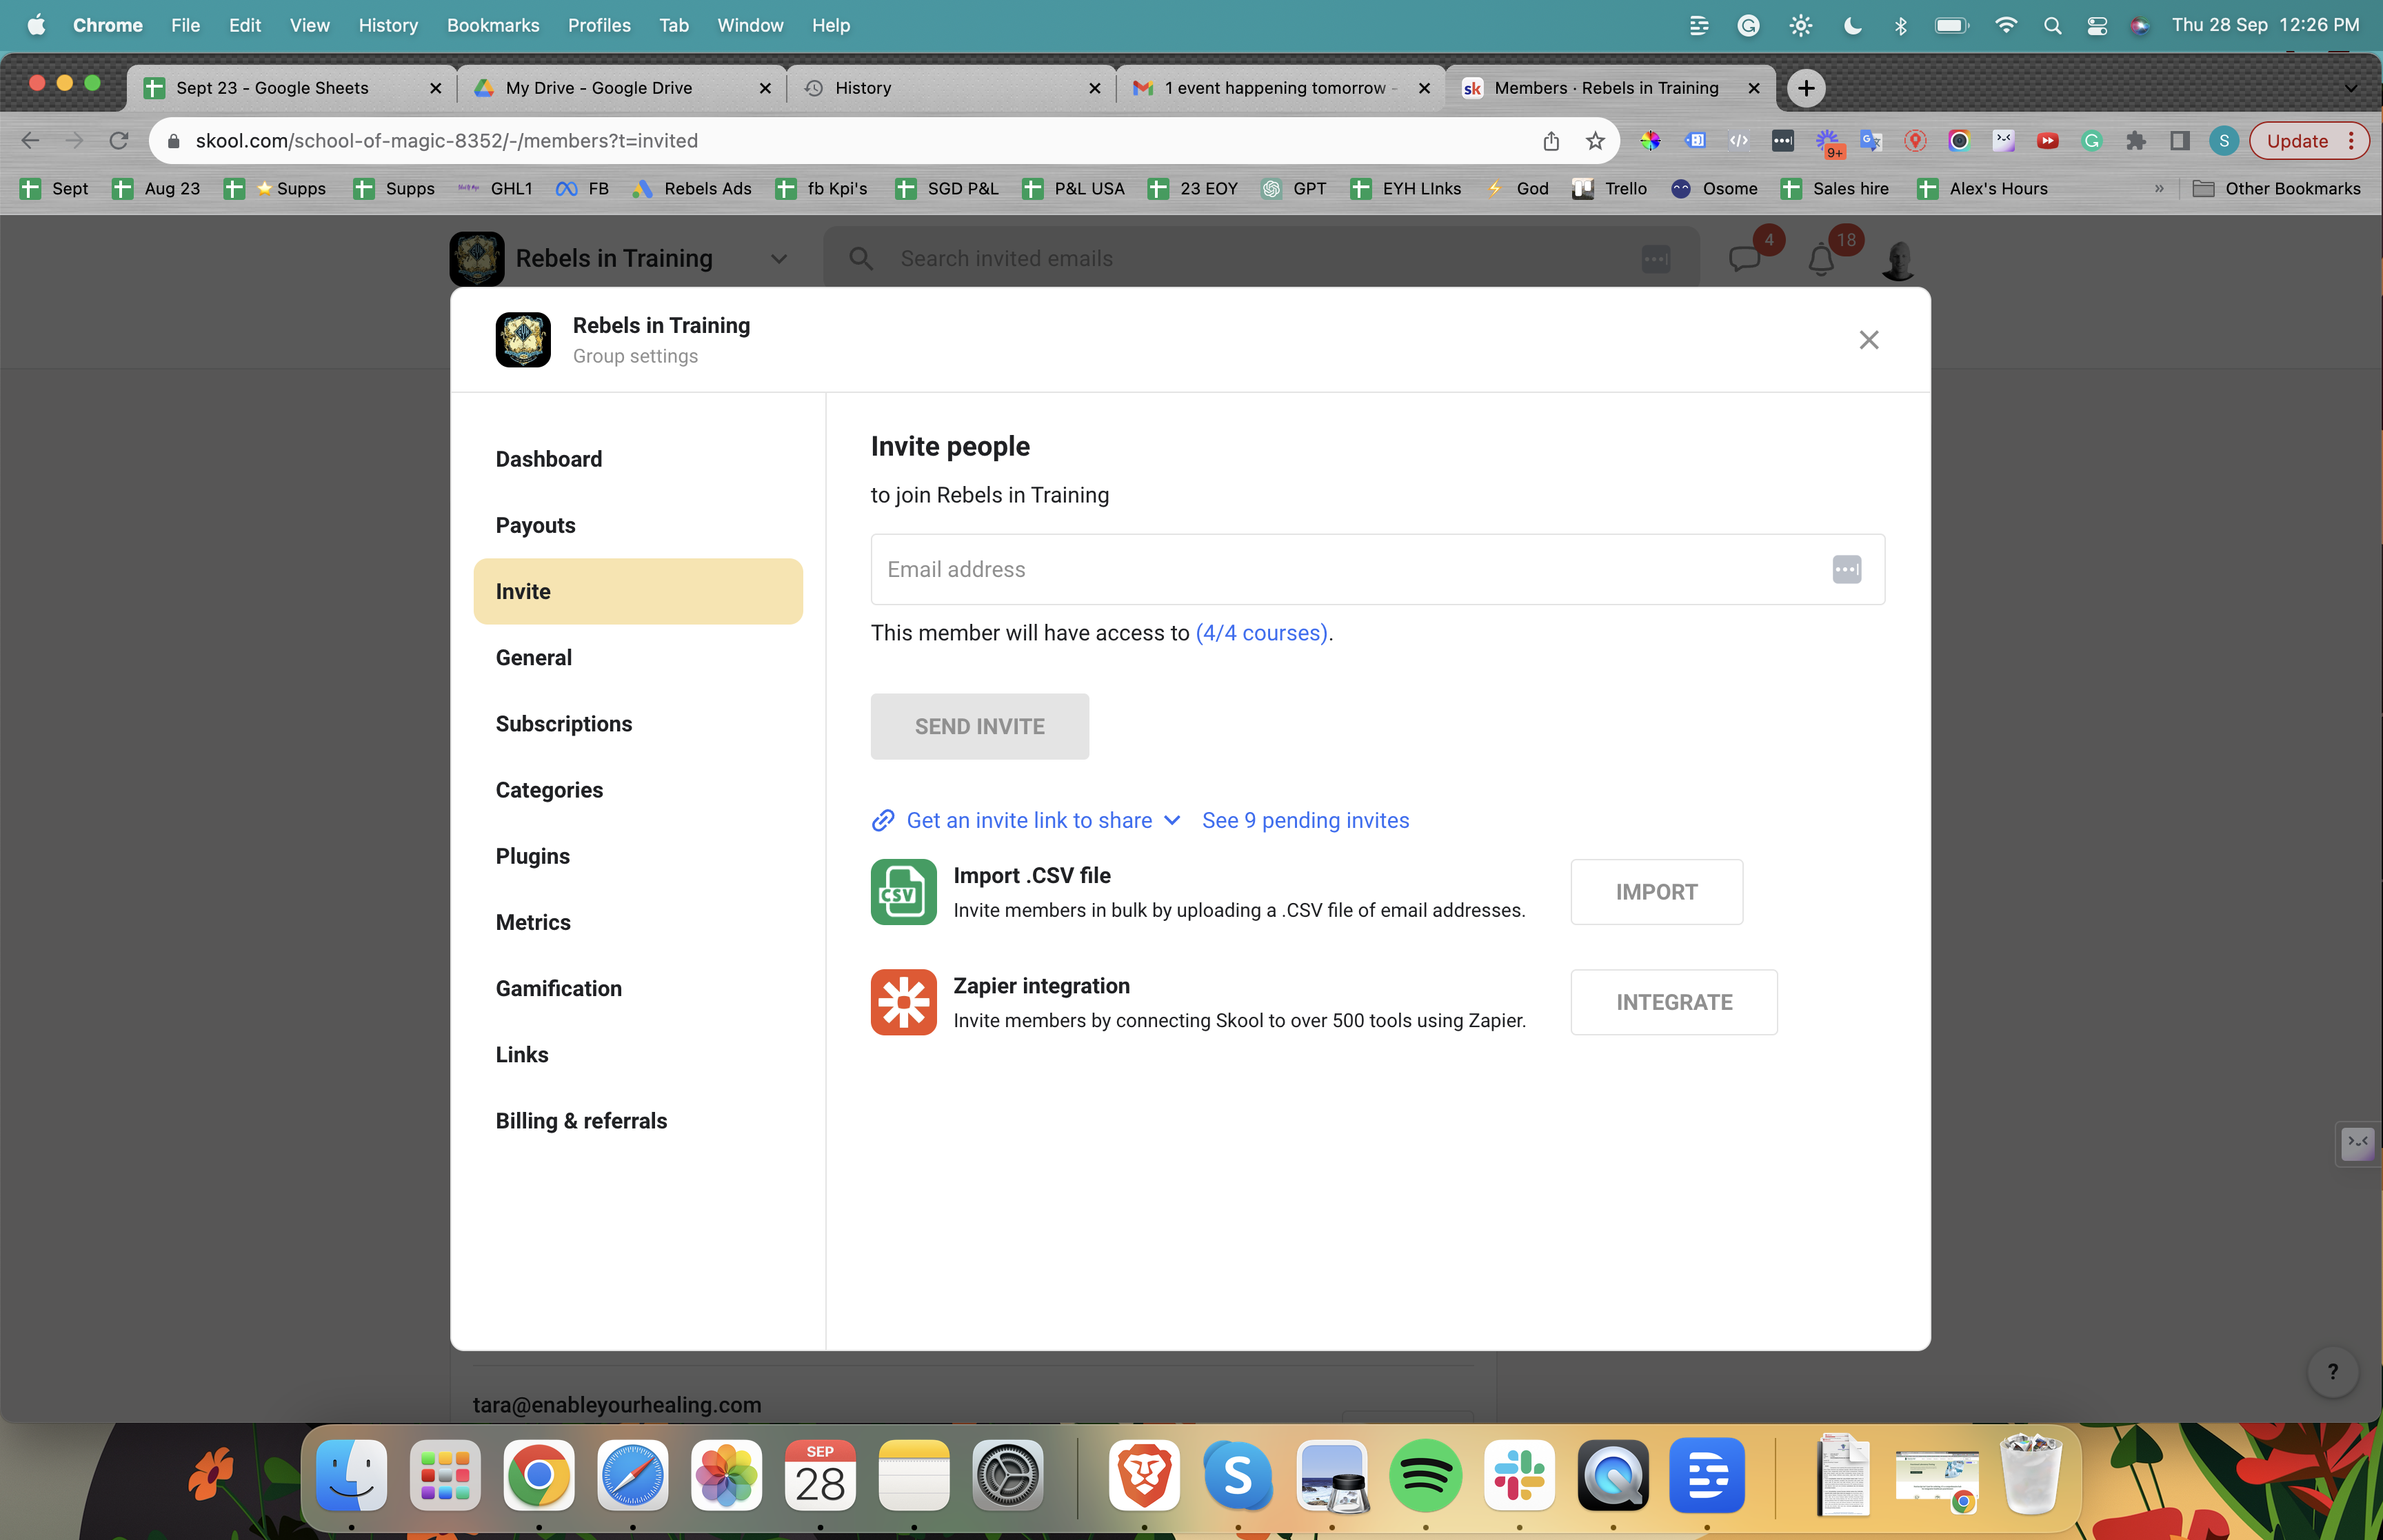Screen dimensions: 2383x1540
Task: Click the link icon beside invite link
Action: pos(883,820)
